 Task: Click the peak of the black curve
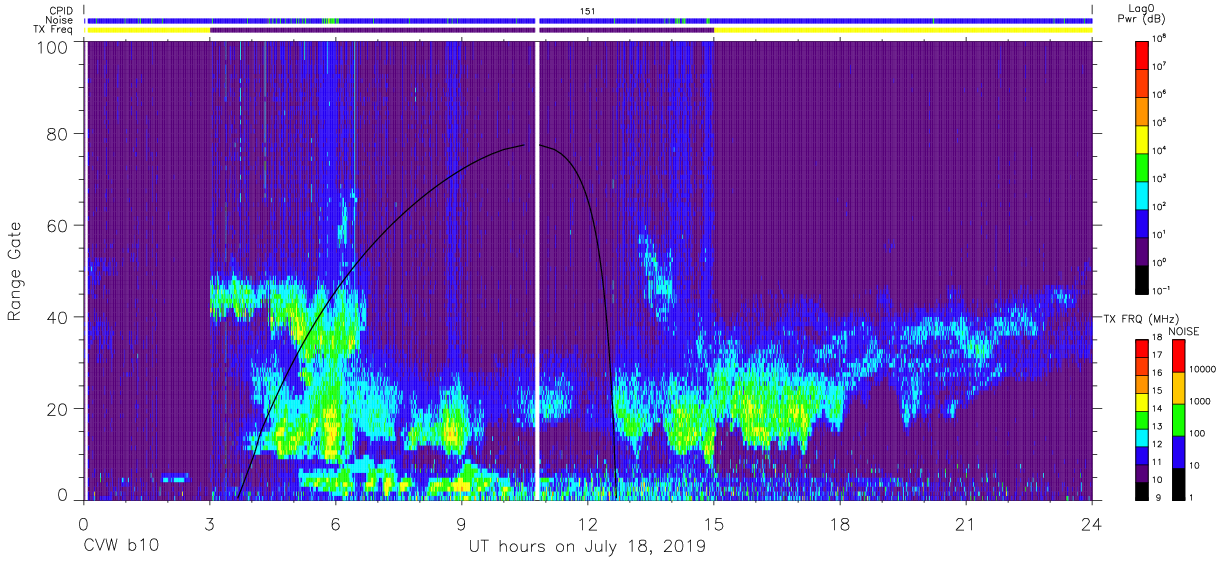[532, 145]
